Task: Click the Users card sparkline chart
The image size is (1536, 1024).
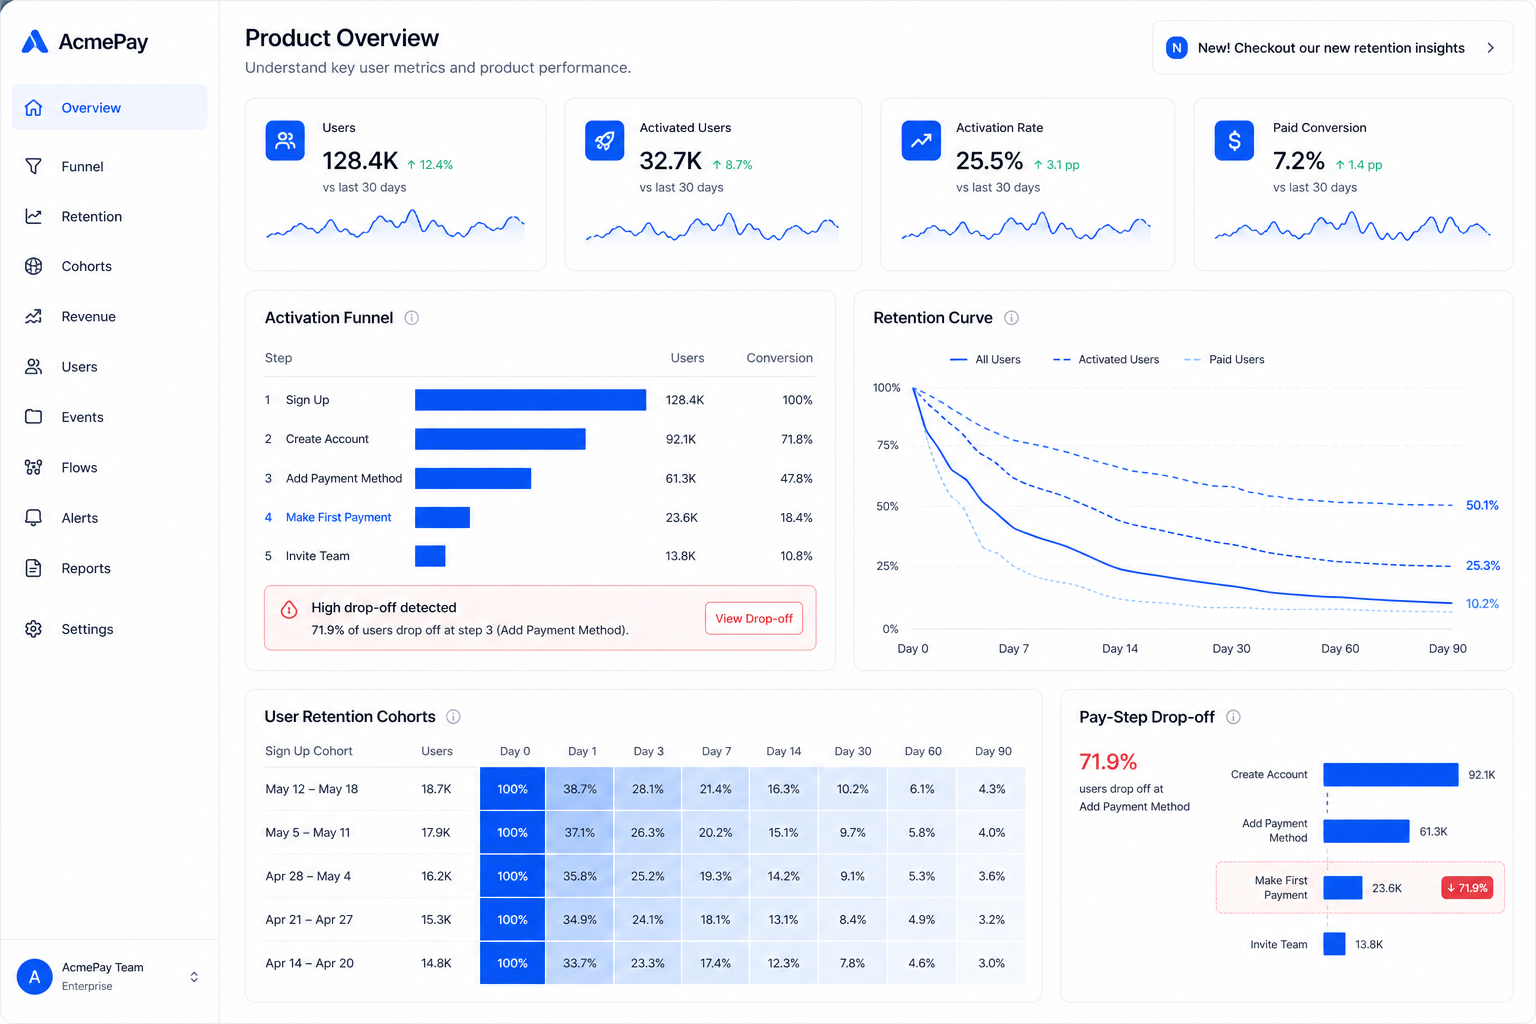Action: (x=395, y=226)
